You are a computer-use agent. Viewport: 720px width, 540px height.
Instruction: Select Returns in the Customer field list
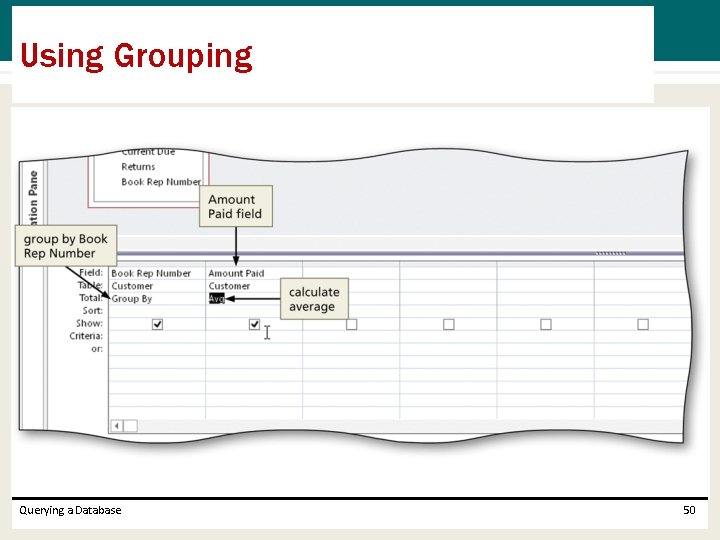click(x=138, y=167)
